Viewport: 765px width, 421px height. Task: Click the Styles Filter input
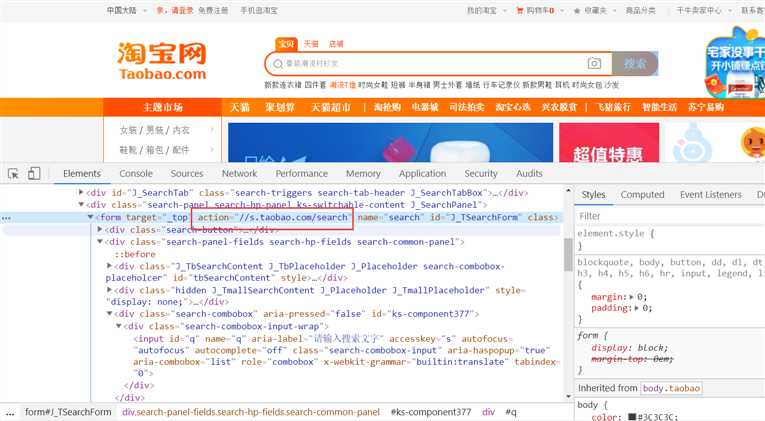point(670,216)
